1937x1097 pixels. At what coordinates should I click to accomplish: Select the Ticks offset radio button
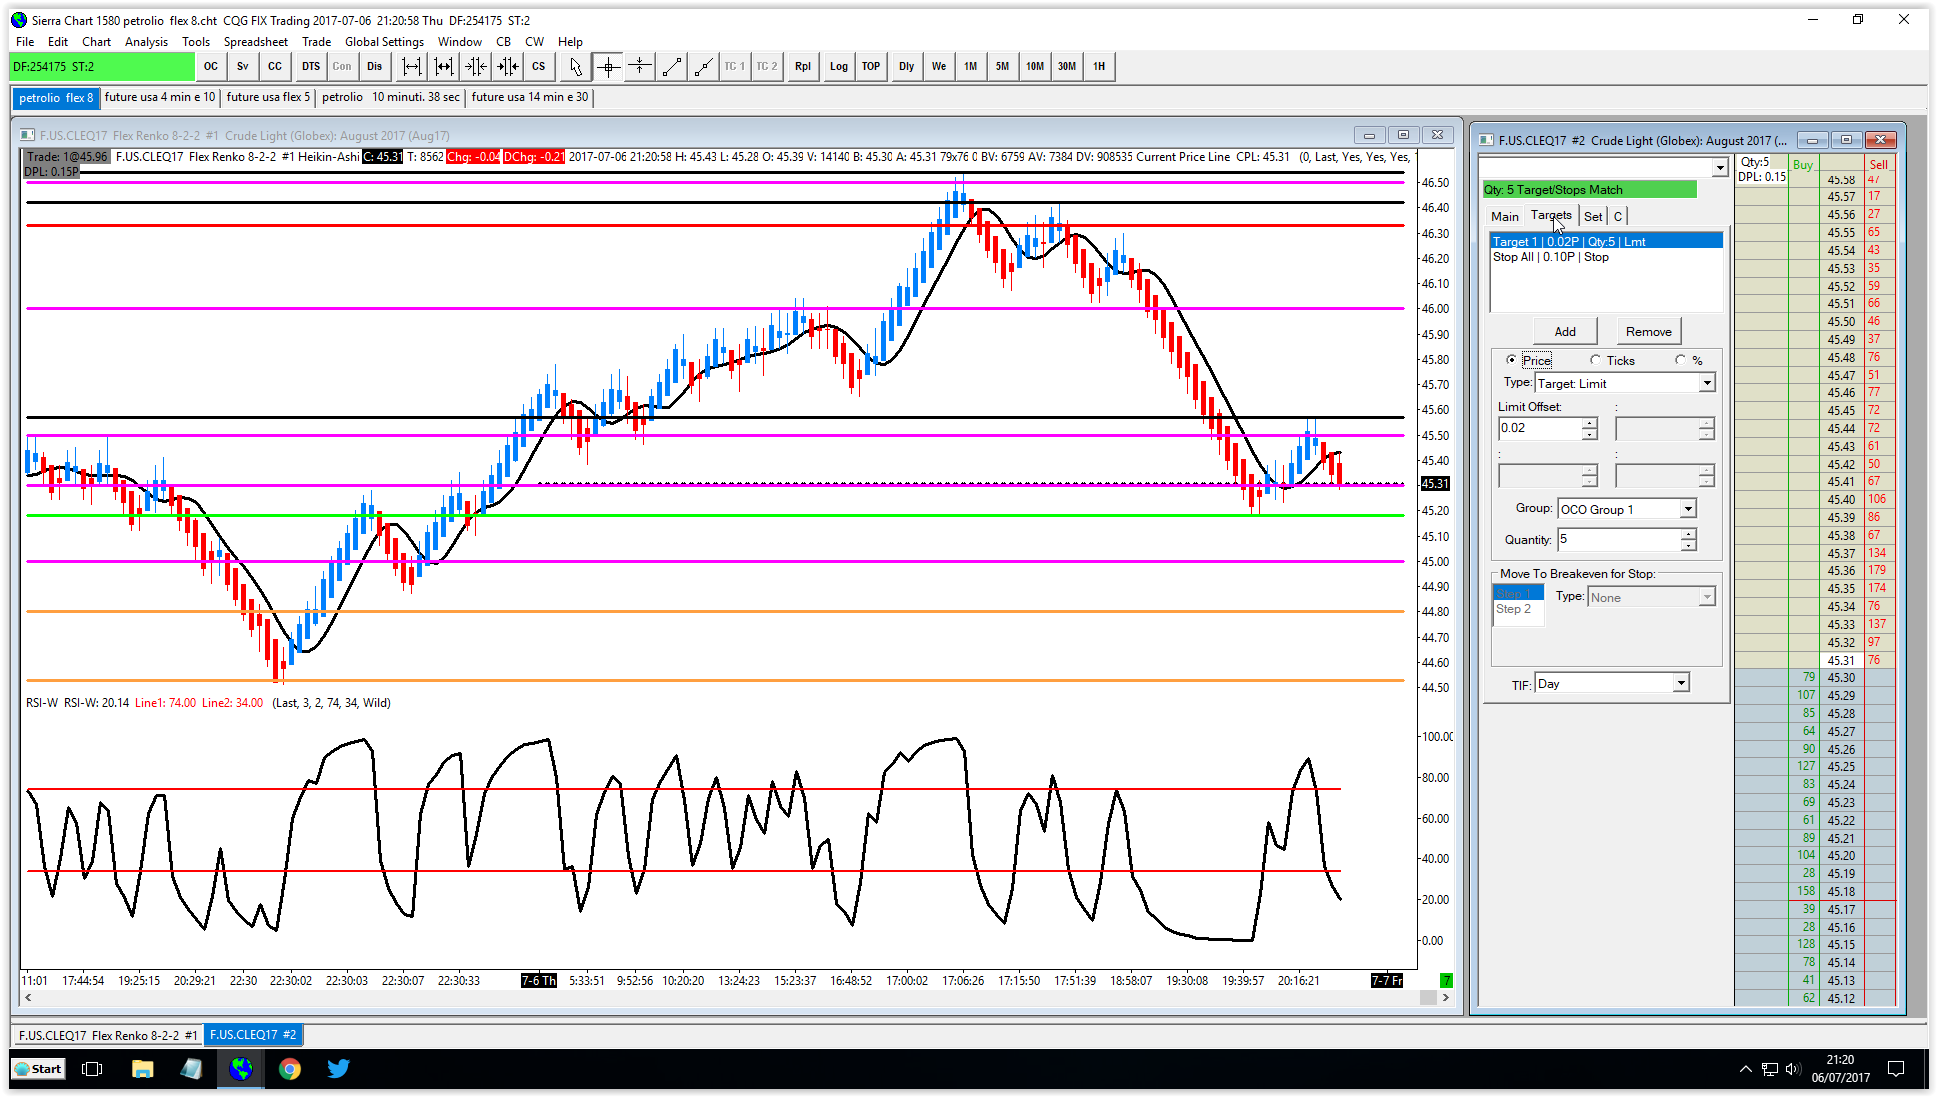pyautogui.click(x=1595, y=360)
